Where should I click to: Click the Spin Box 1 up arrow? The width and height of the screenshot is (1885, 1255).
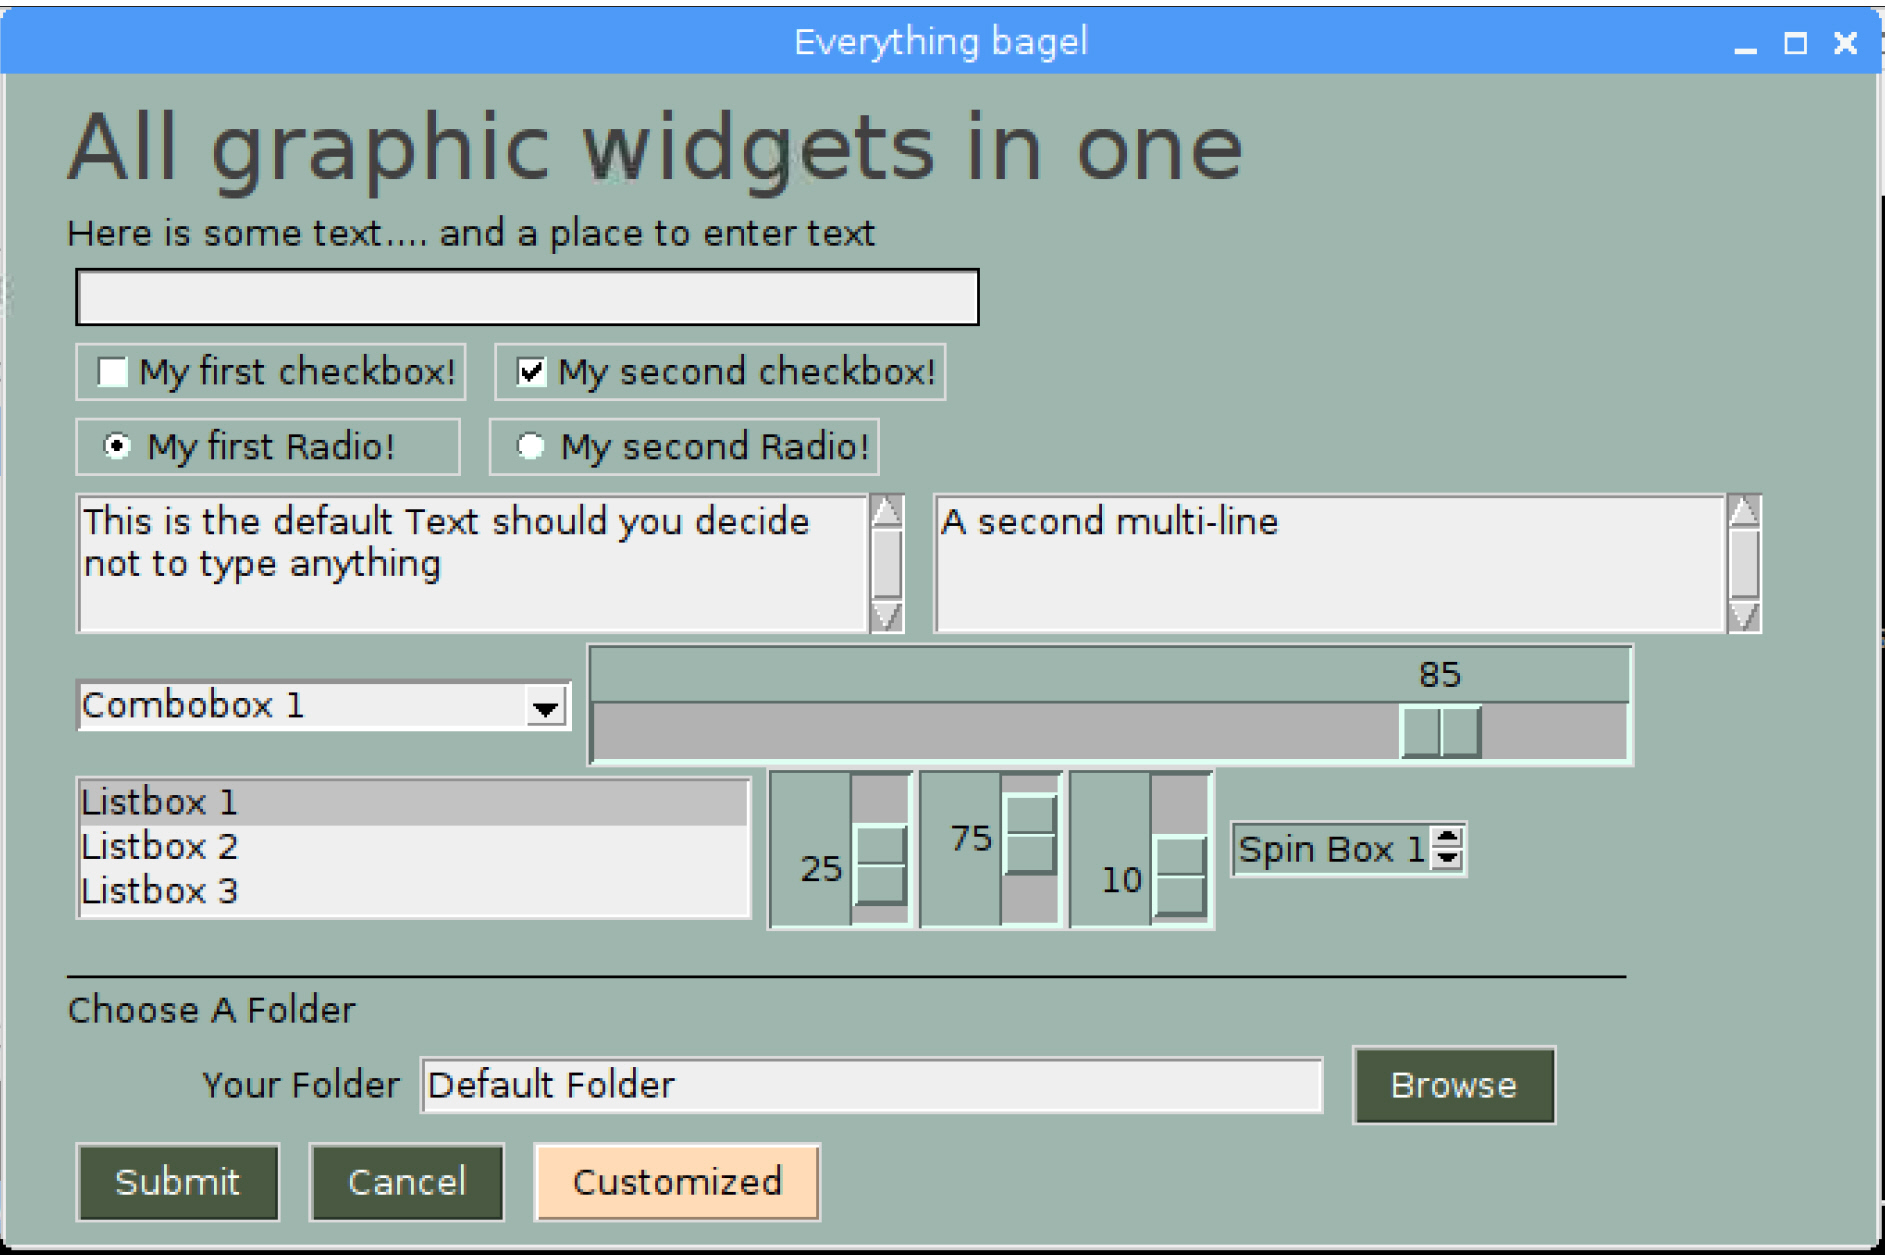coord(1449,840)
